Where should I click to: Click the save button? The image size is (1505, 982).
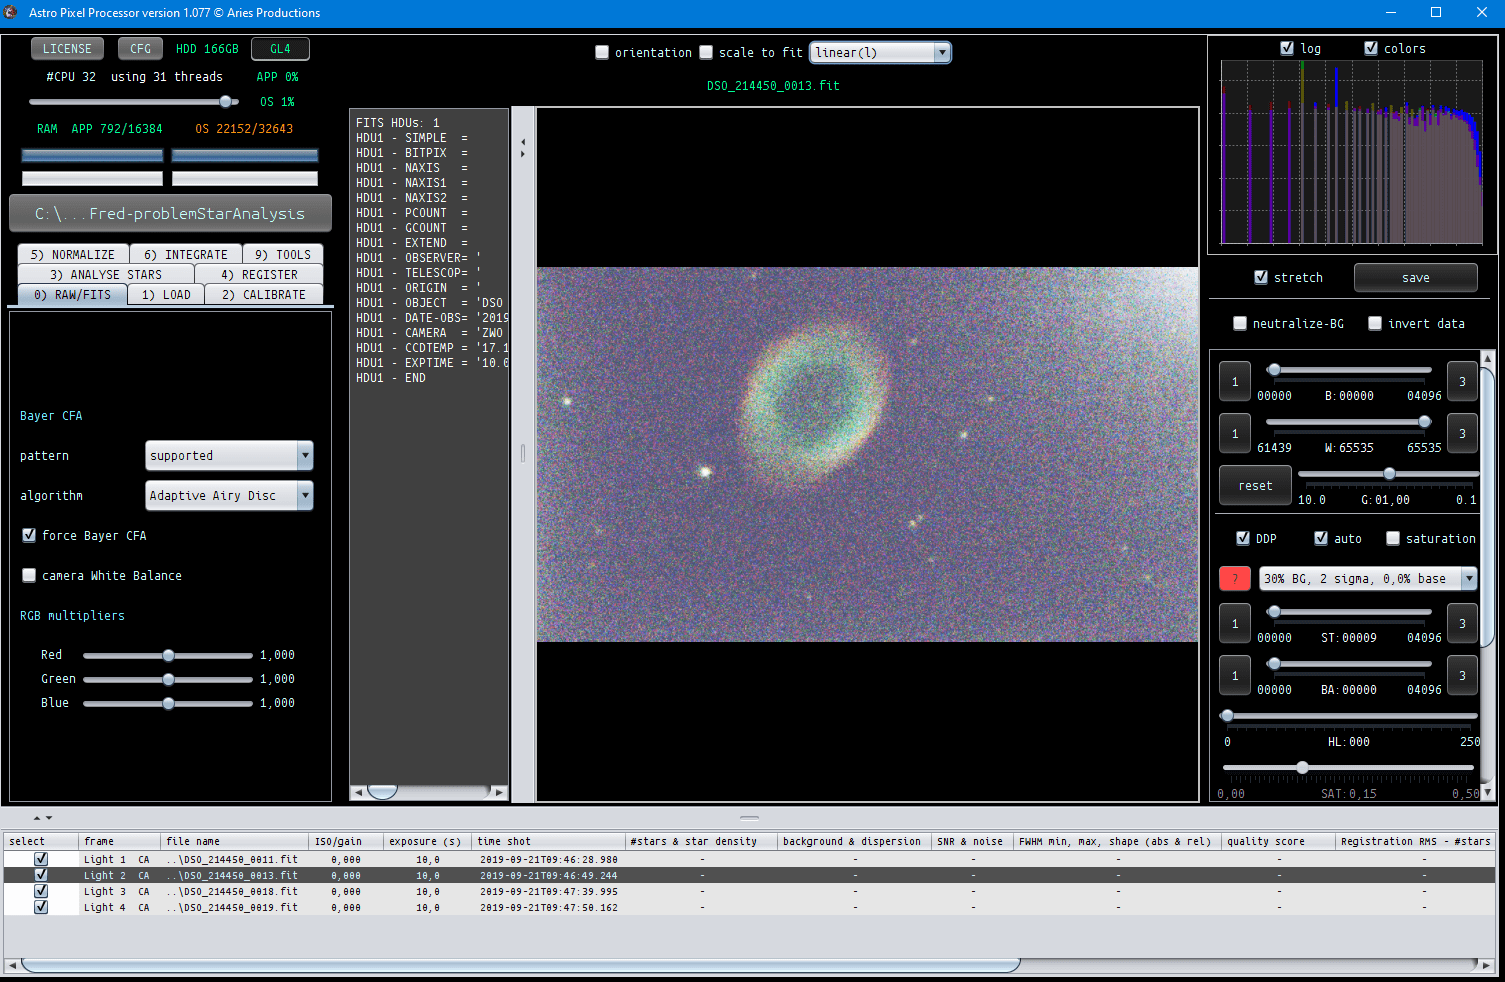(1415, 277)
